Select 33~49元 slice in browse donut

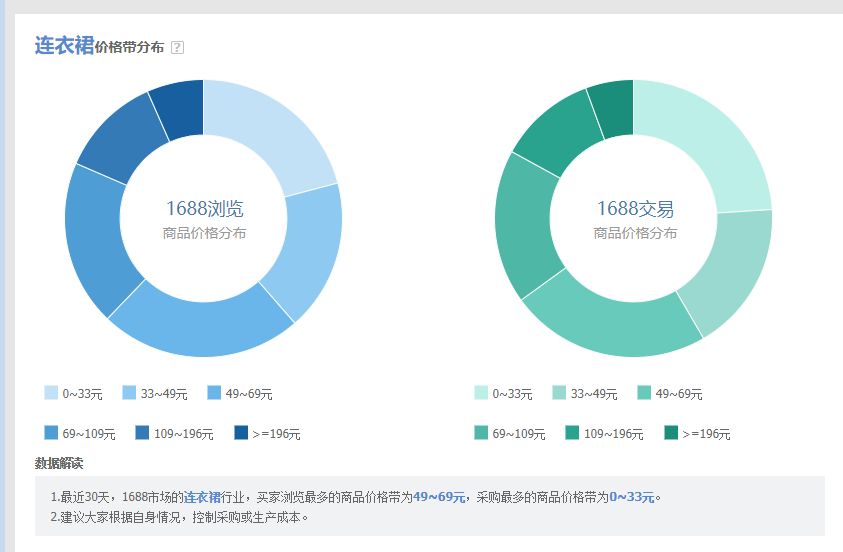click(x=308, y=250)
